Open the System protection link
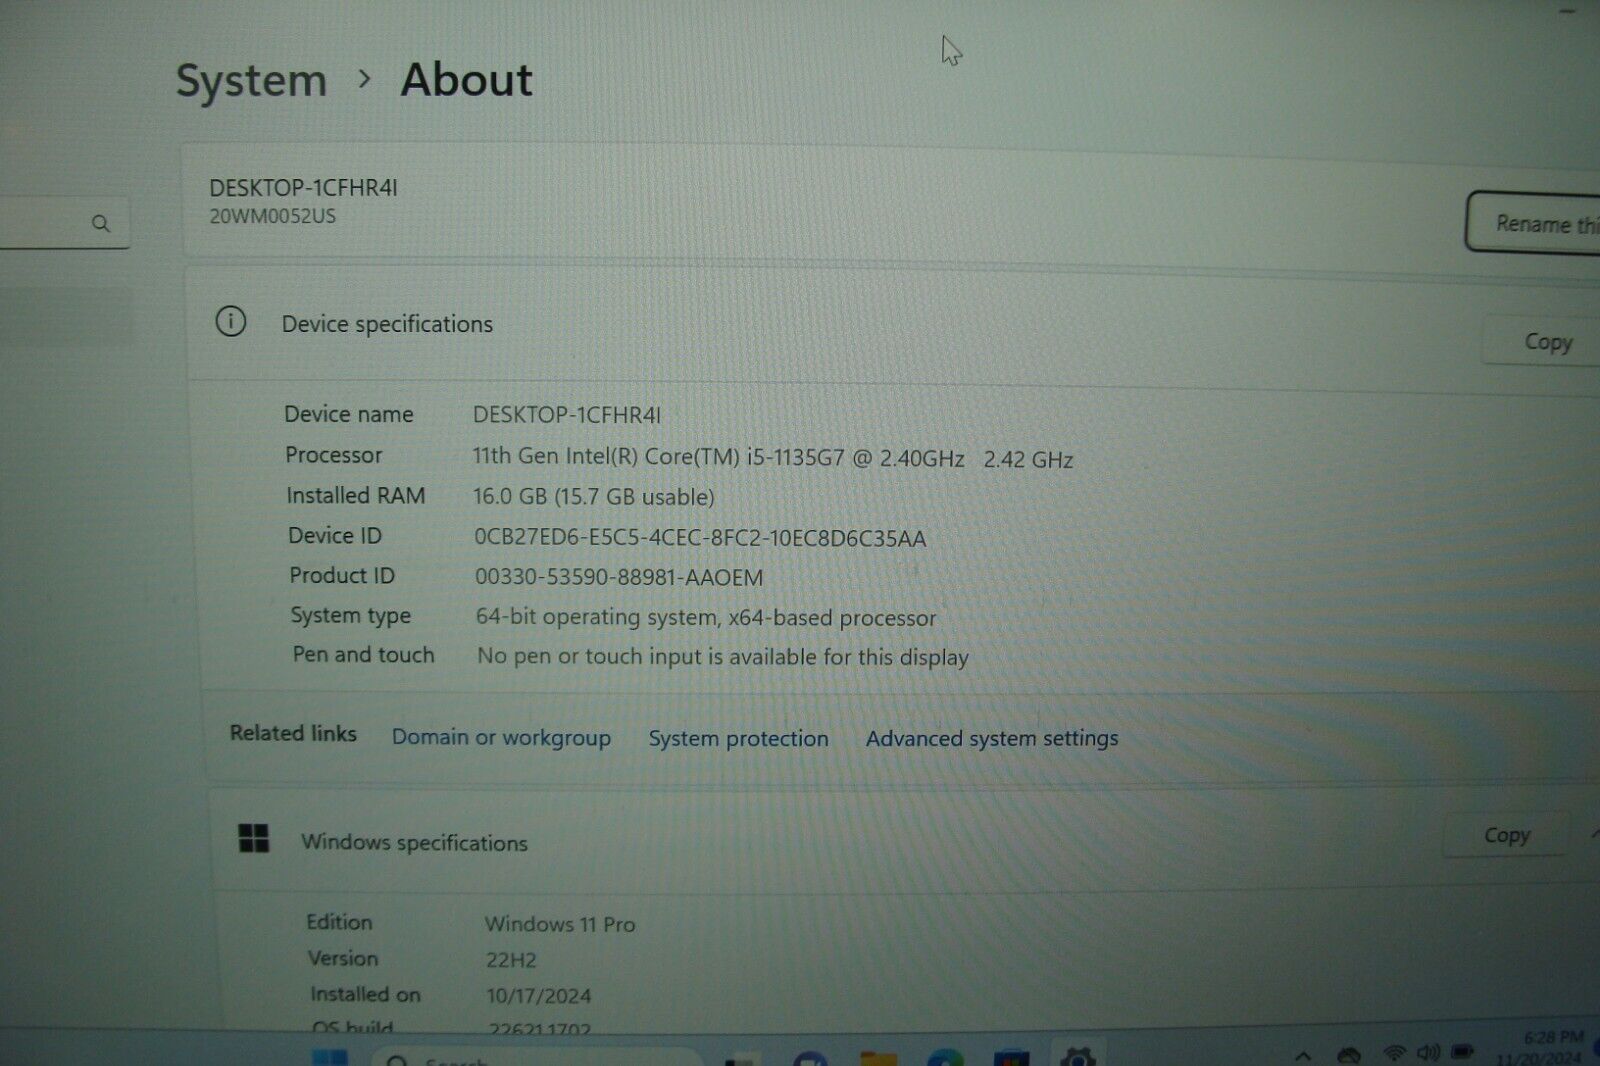This screenshot has width=1600, height=1066. point(738,739)
